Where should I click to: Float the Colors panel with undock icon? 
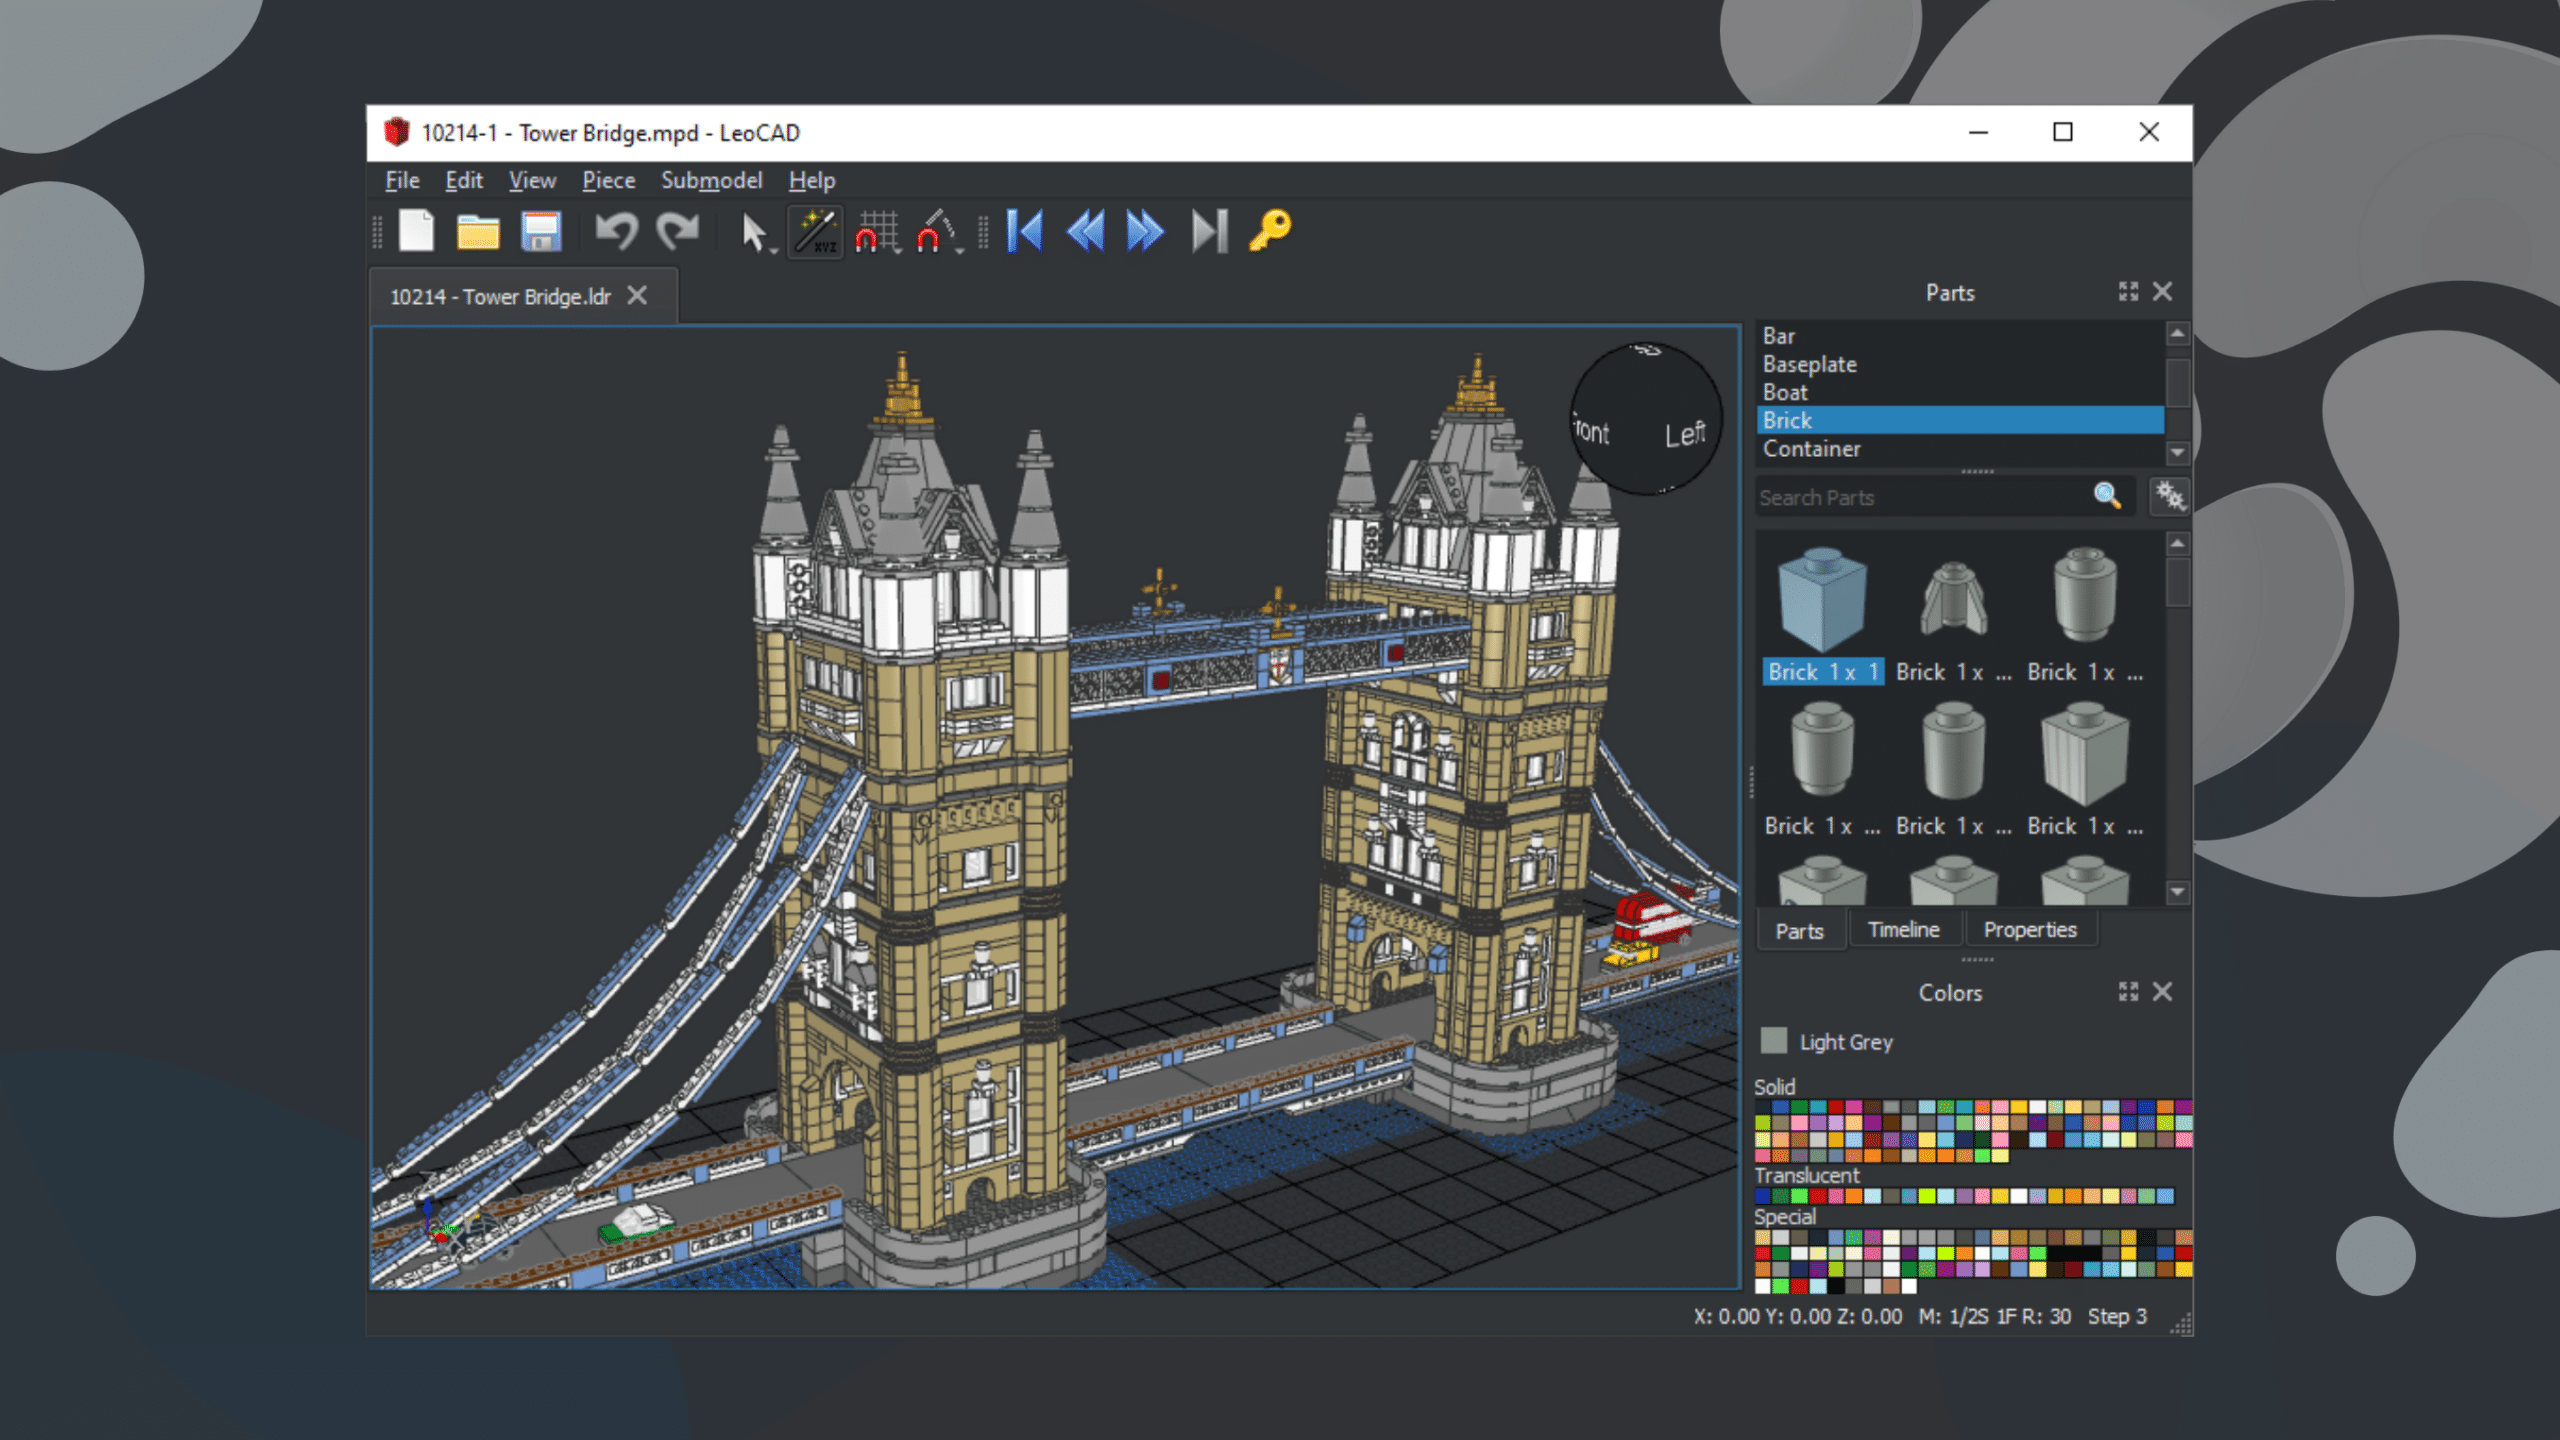pyautogui.click(x=2128, y=991)
